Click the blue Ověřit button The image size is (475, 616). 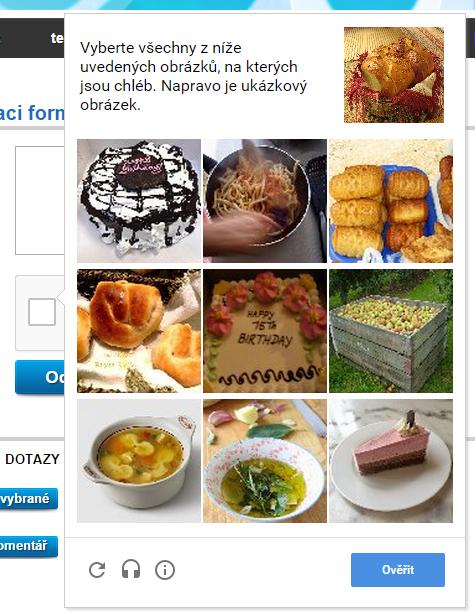(x=398, y=570)
